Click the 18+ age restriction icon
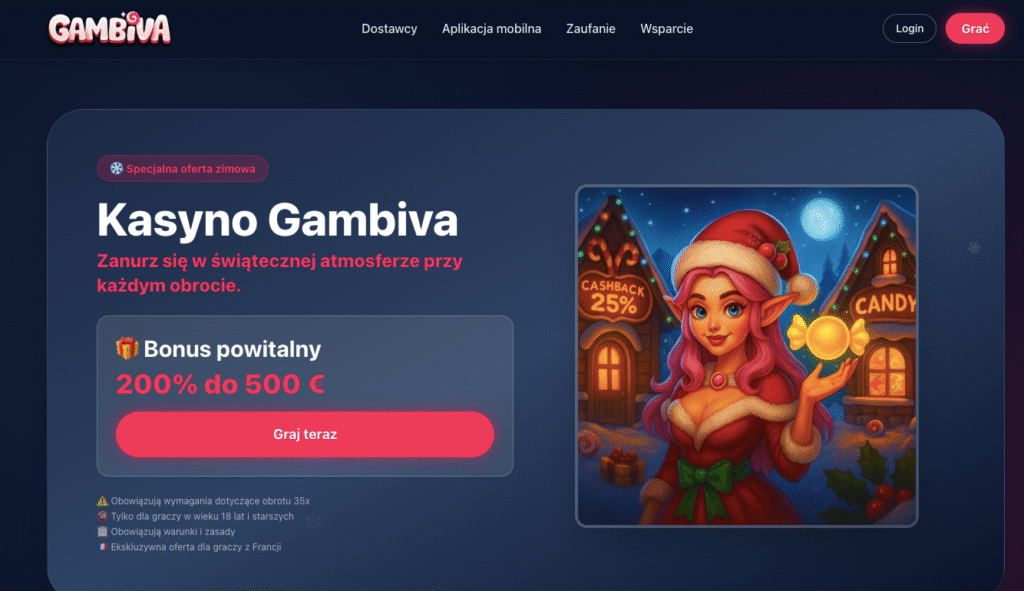The image size is (1024, 591). tap(103, 516)
